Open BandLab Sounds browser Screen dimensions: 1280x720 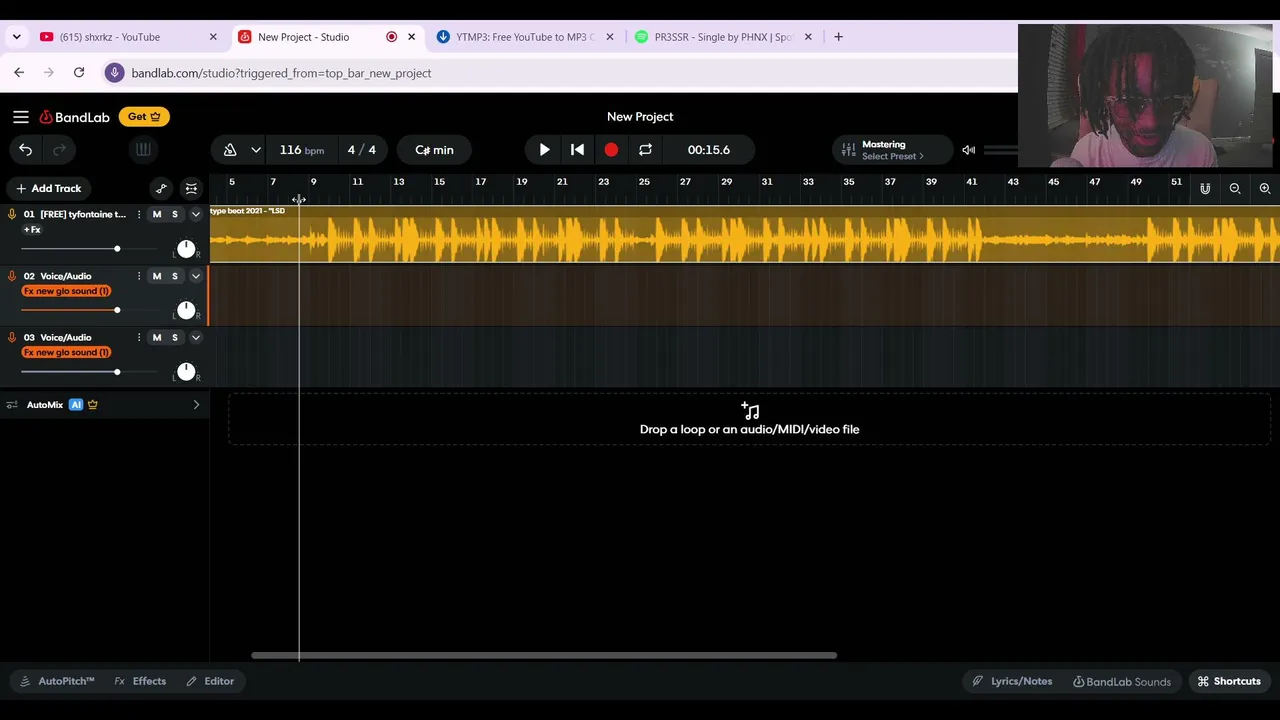point(1122,681)
